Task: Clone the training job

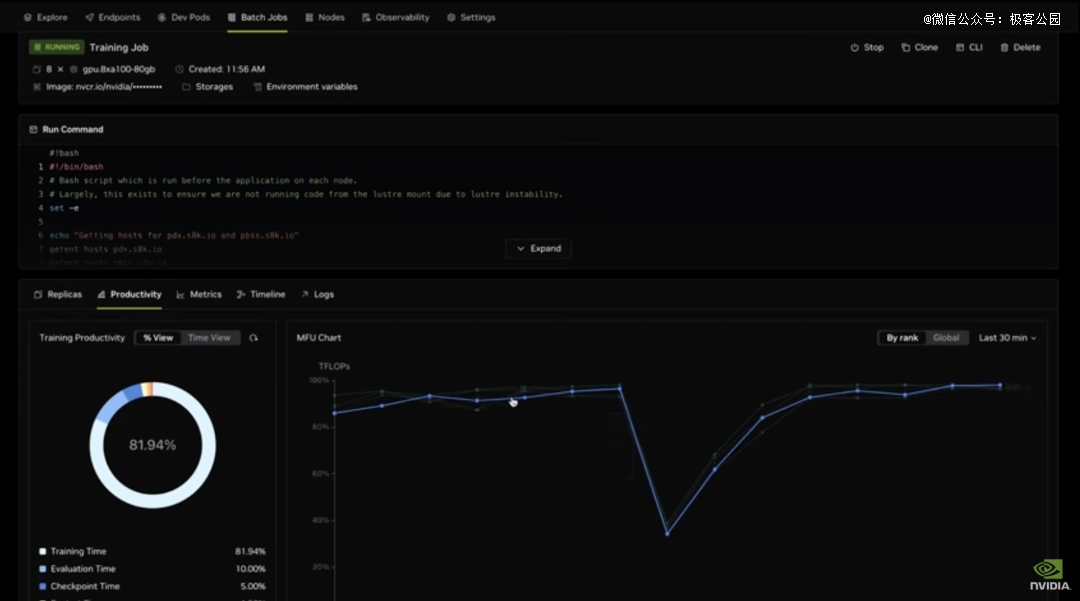Action: [919, 47]
